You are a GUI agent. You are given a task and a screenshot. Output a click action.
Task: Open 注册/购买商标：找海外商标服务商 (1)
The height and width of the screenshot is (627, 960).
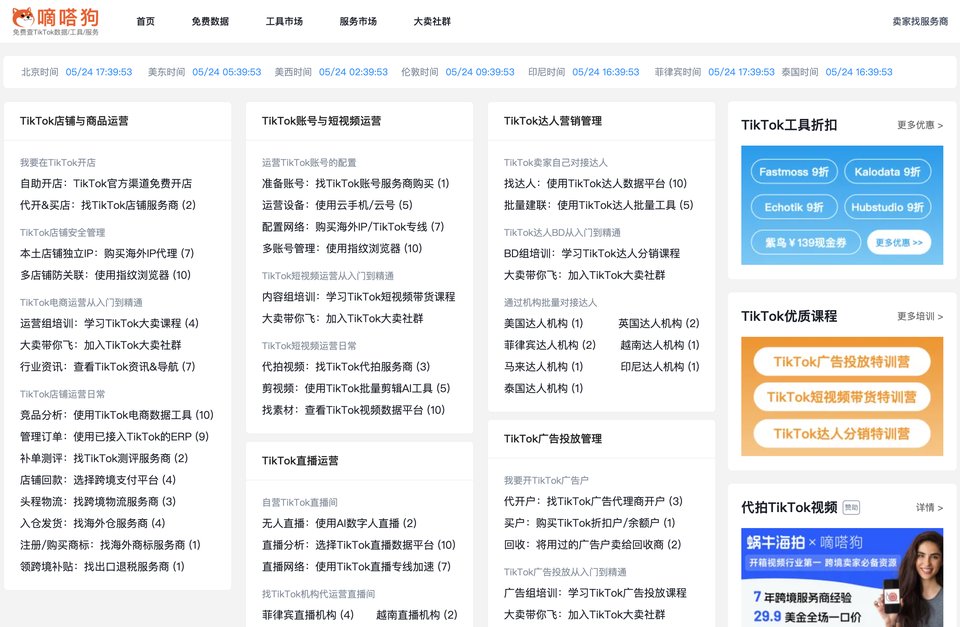click(x=110, y=545)
